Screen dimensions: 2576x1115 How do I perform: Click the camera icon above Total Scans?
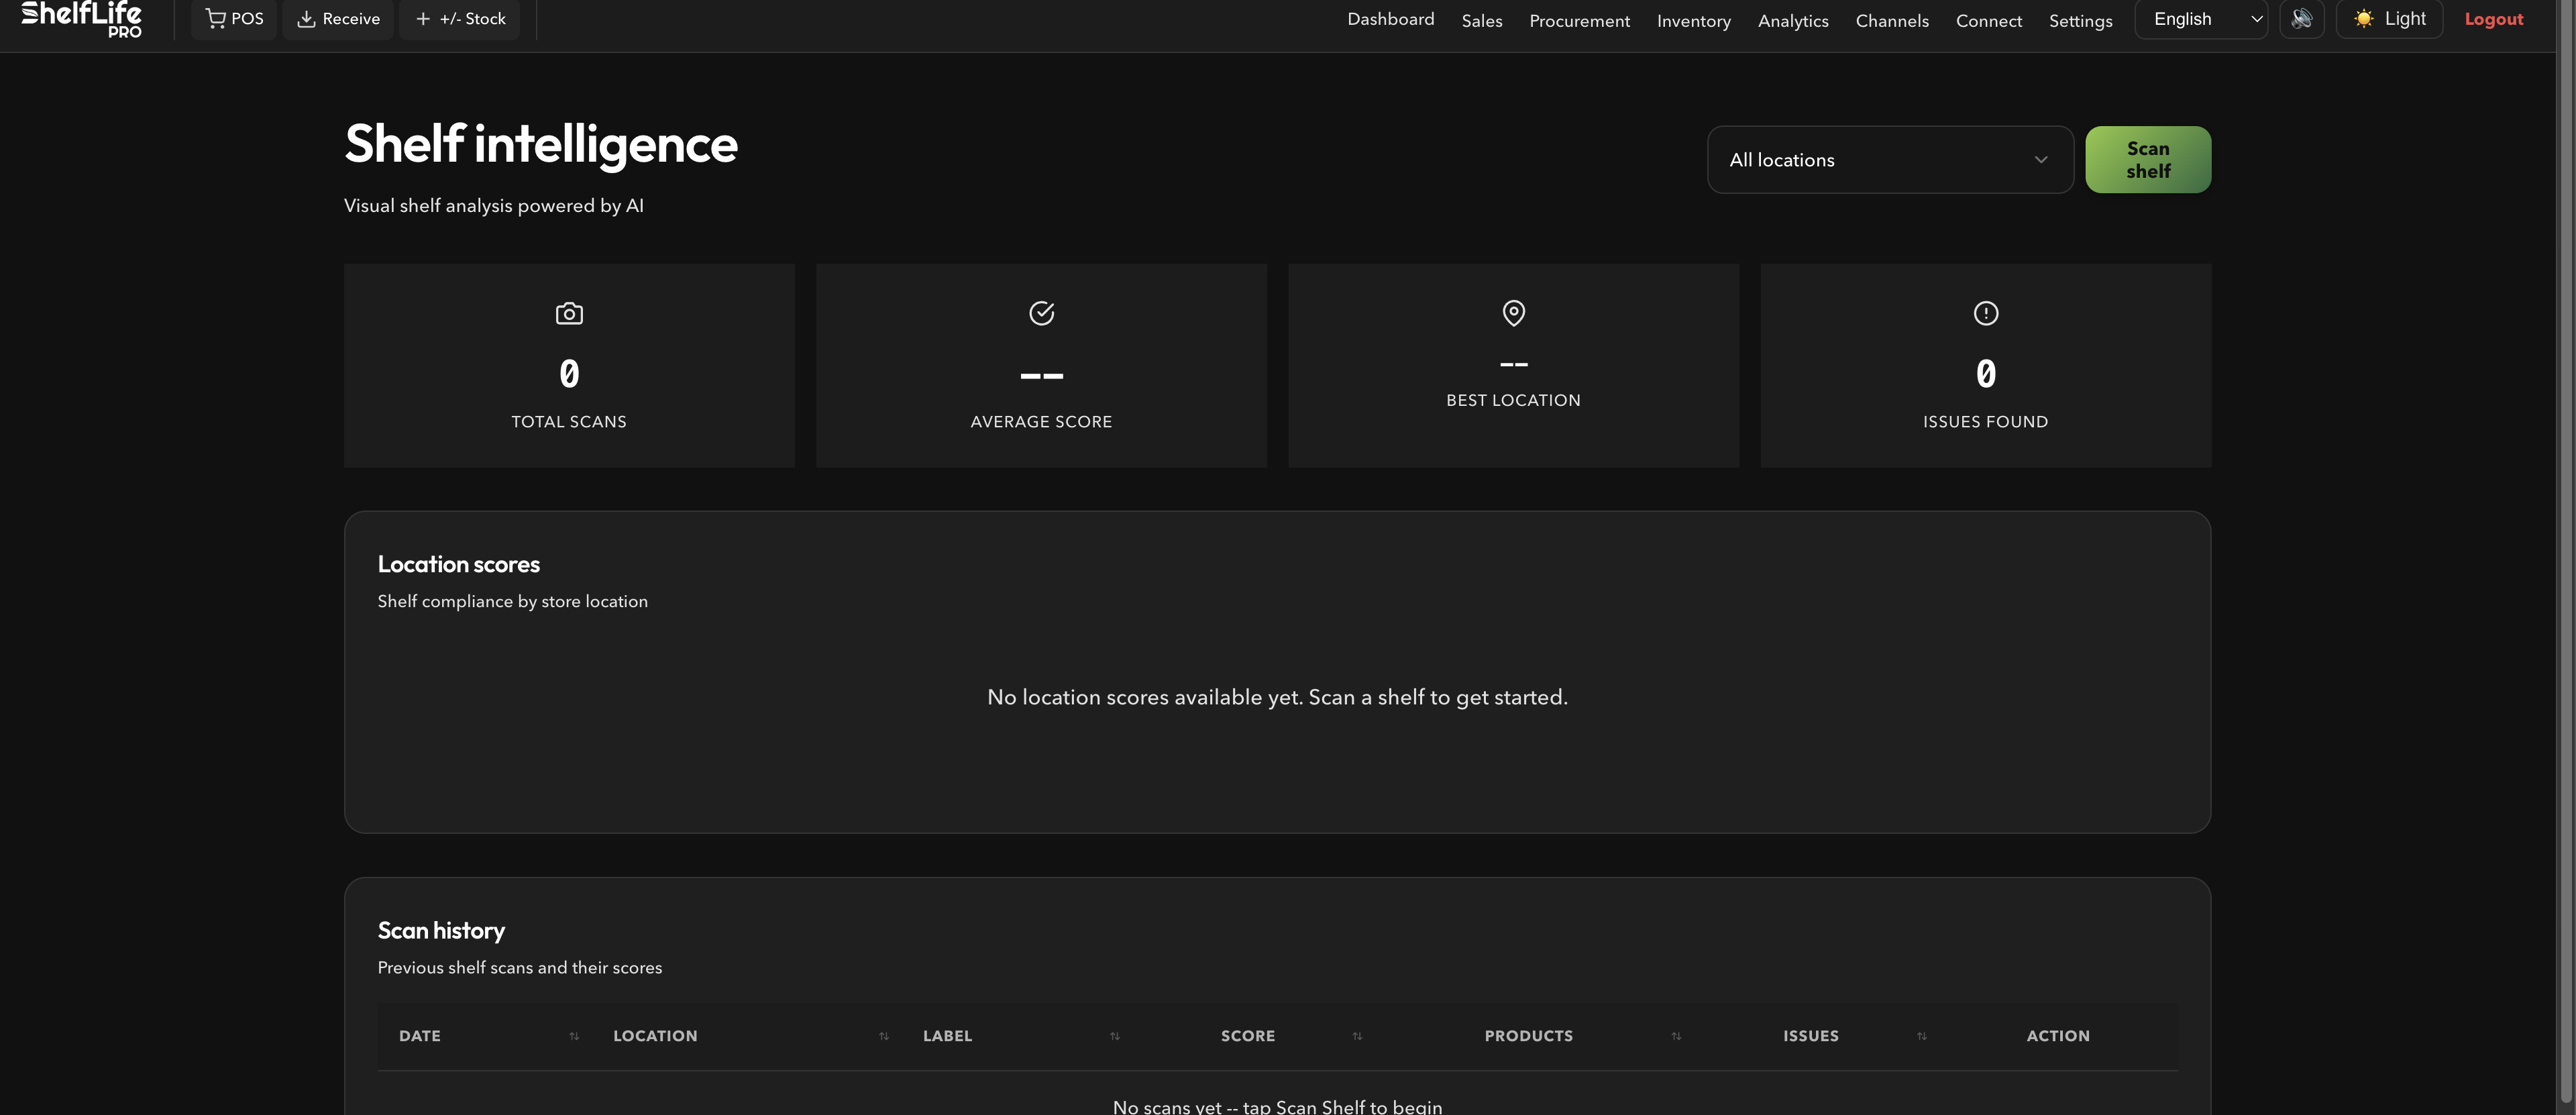[x=568, y=313]
